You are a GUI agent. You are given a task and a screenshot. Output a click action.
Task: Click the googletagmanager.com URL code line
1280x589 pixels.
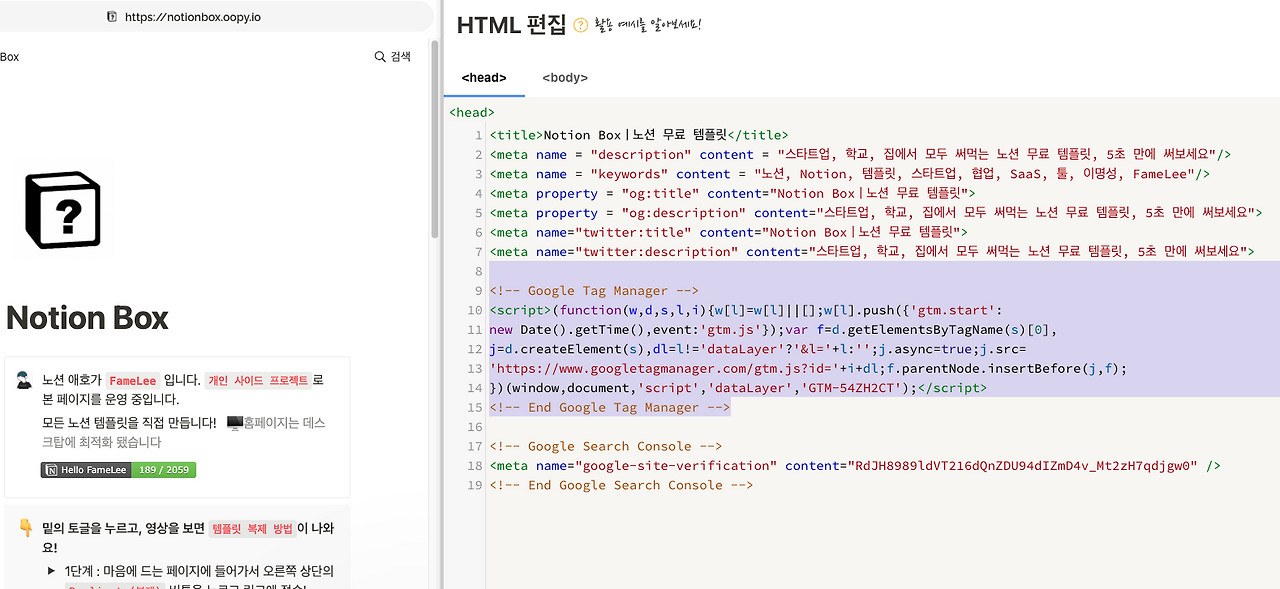coord(808,369)
